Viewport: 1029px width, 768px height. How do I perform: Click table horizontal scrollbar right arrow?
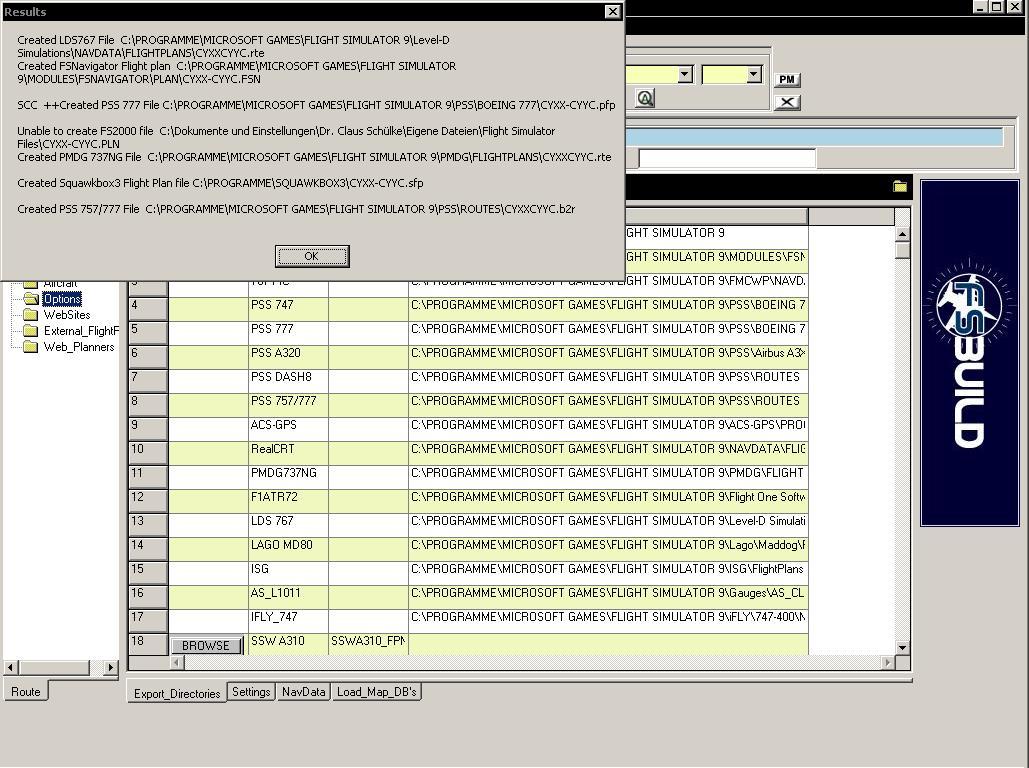pyautogui.click(x=887, y=663)
